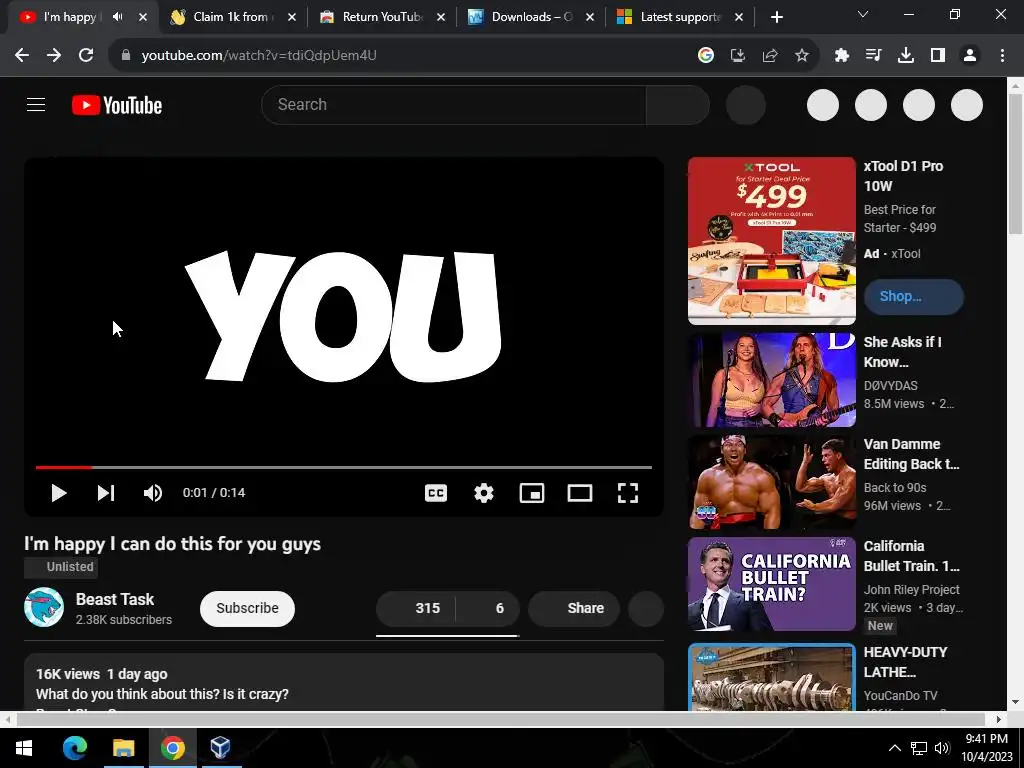Go back in the Chrome browser
Image resolution: width=1024 pixels, height=768 pixels.
click(22, 56)
